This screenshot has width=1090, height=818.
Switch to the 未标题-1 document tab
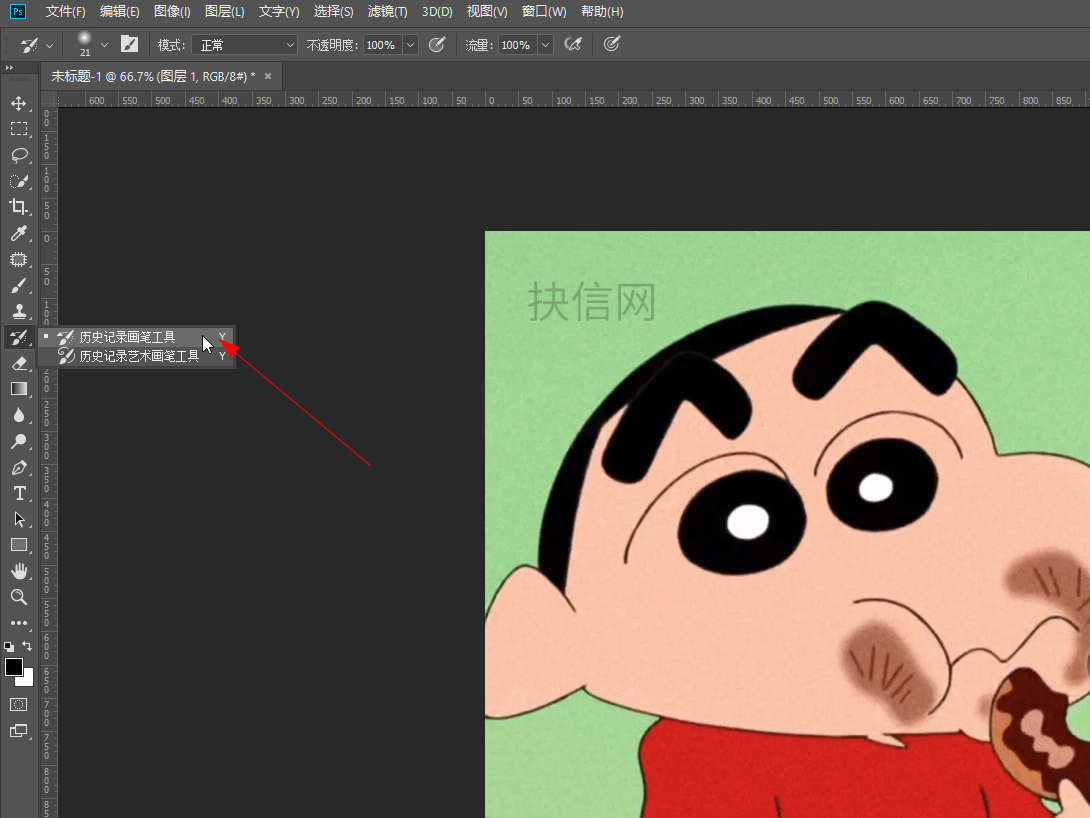click(x=153, y=76)
